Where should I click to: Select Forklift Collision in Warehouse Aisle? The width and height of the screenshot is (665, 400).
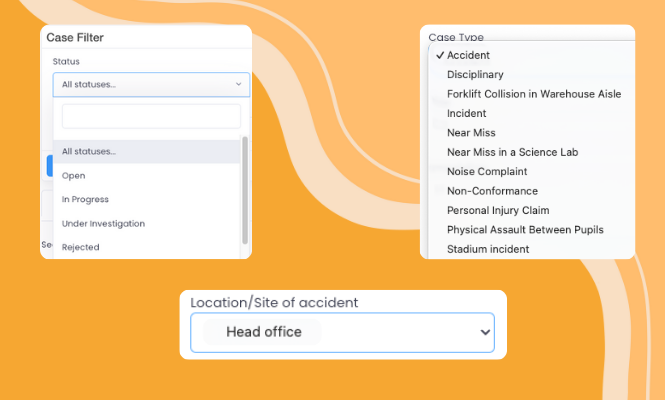point(534,94)
